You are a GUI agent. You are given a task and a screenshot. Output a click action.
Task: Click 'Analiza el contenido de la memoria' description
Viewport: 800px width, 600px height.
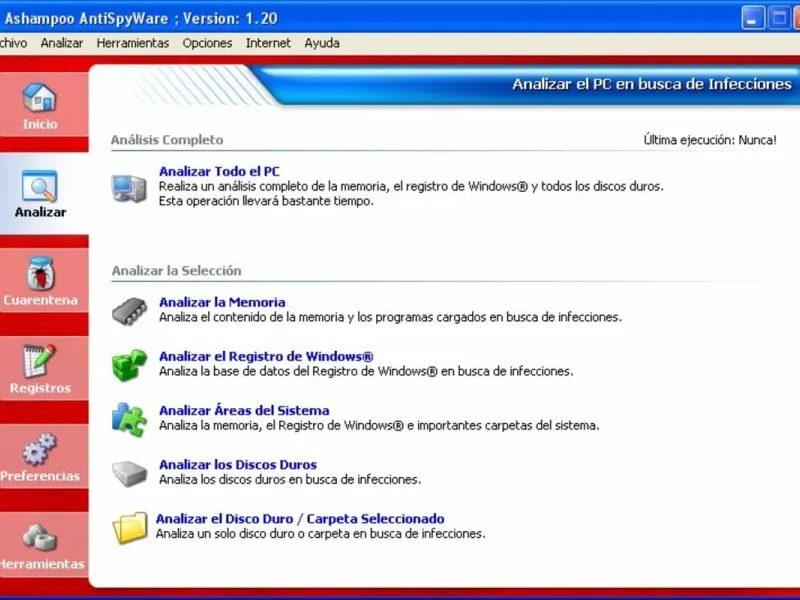coord(390,317)
